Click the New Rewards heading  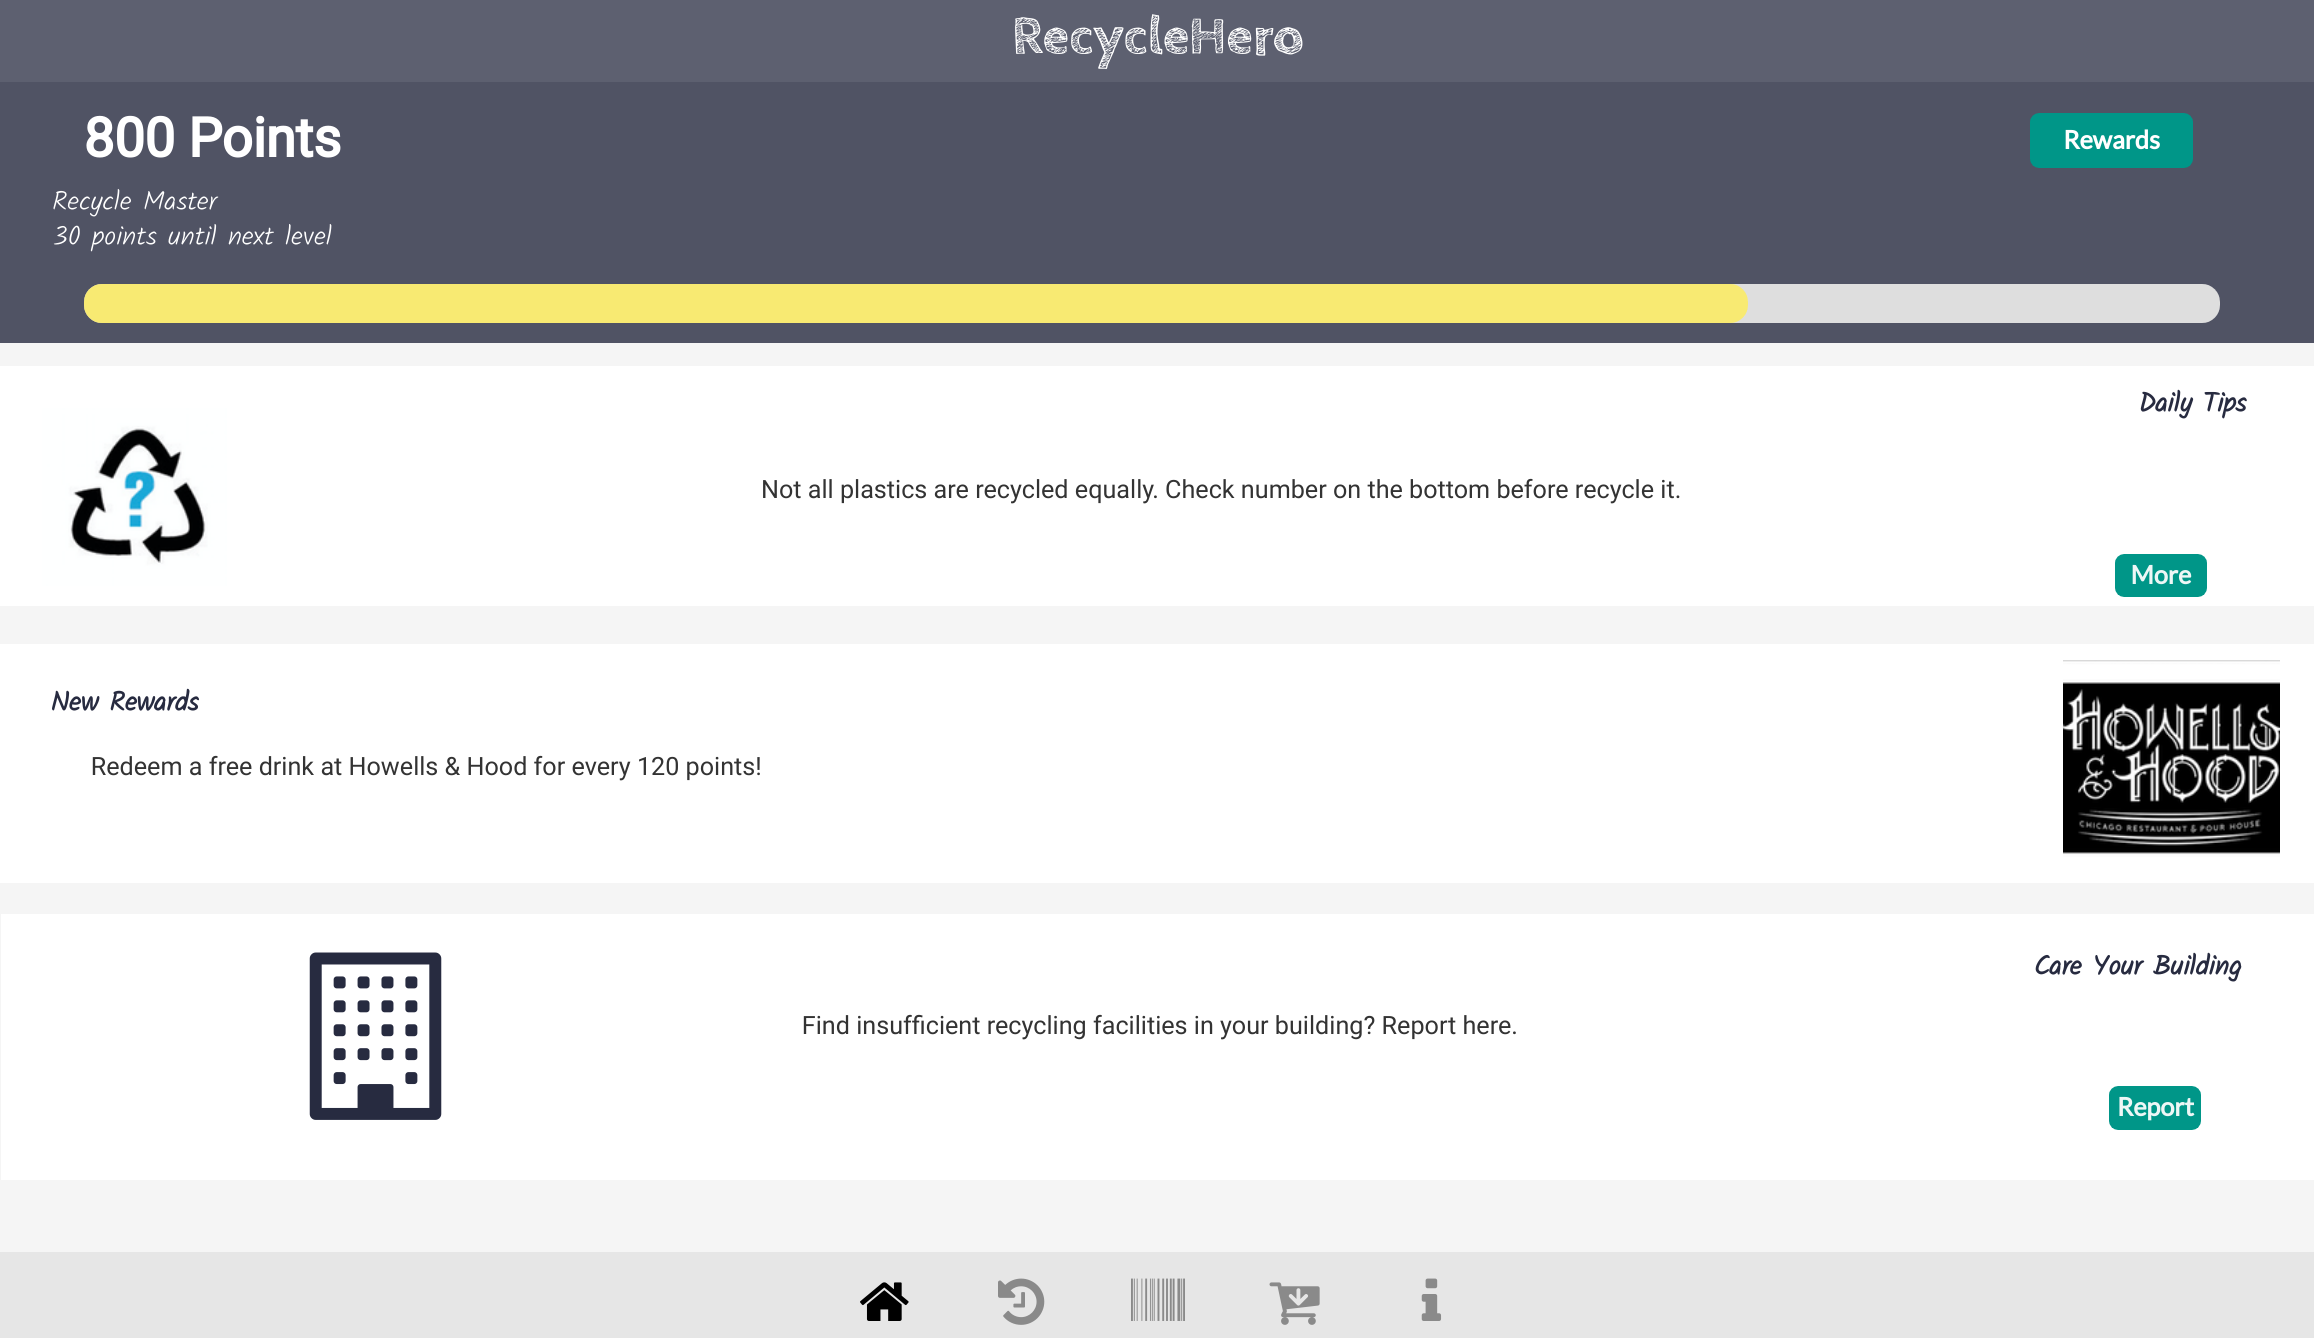click(125, 701)
